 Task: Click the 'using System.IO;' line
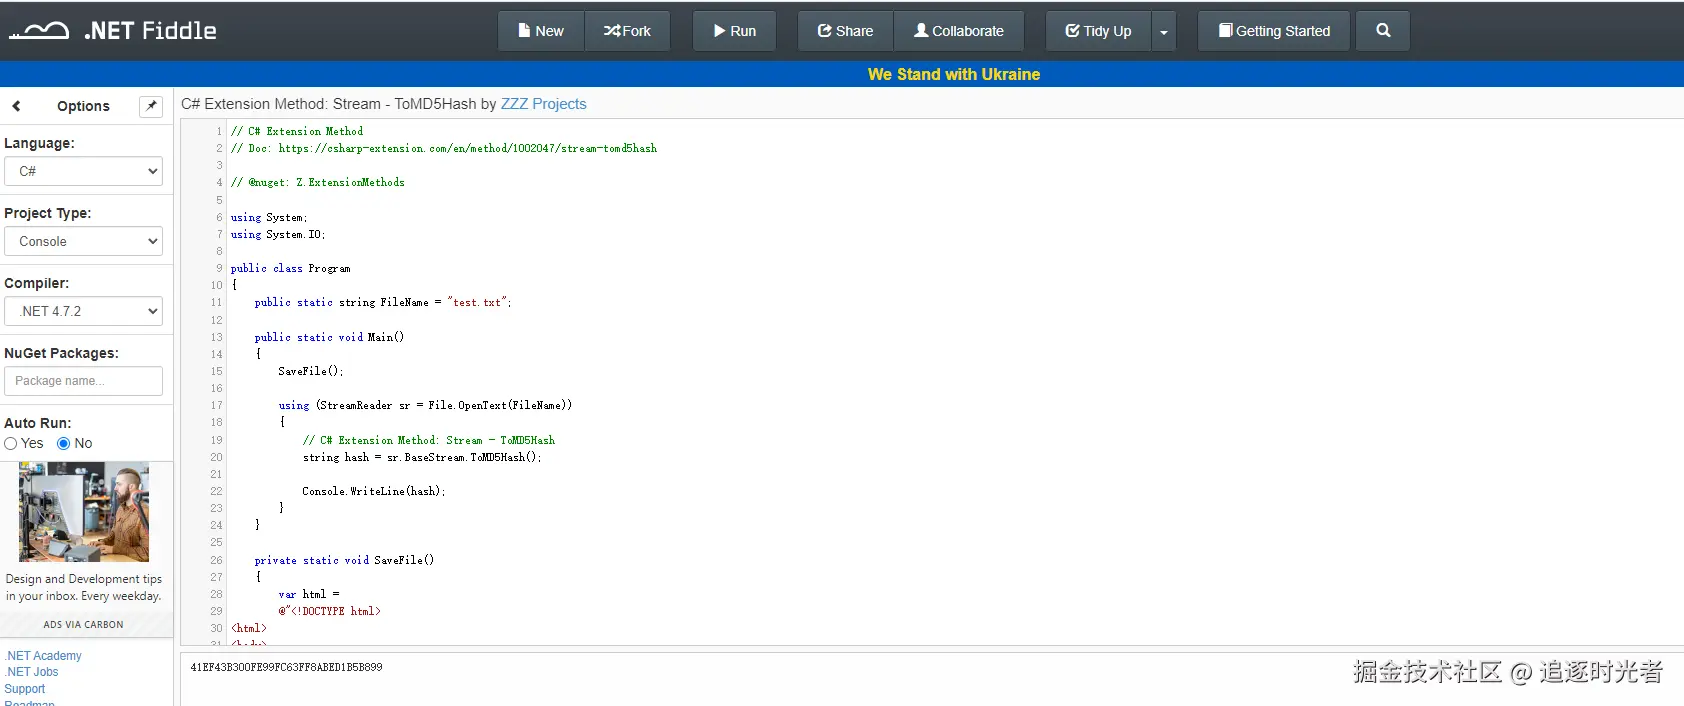[278, 234]
